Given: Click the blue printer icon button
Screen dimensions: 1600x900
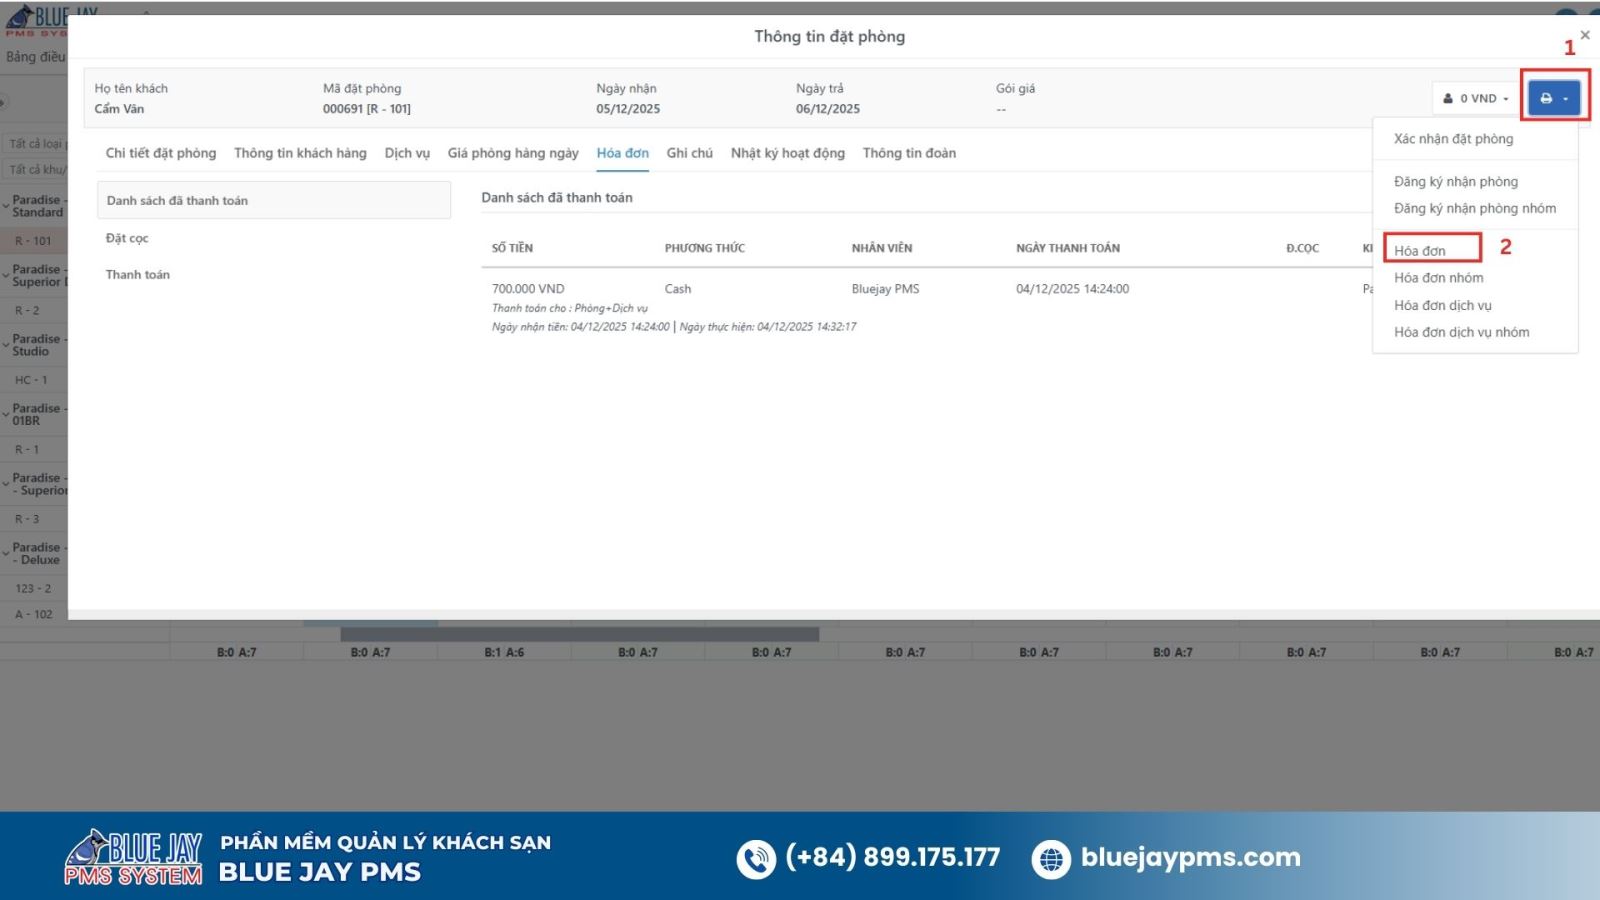Looking at the screenshot, I should pos(1553,98).
